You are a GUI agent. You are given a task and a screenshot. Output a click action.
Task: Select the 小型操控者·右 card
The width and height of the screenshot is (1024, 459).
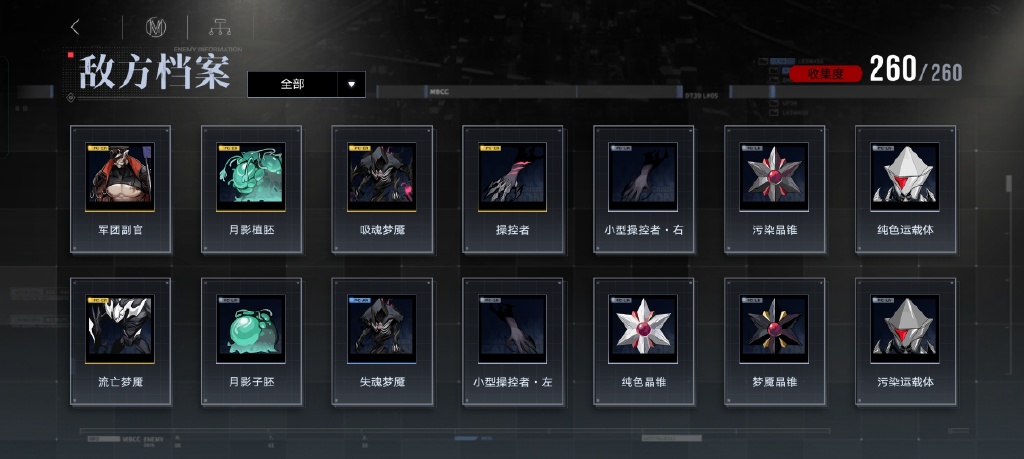(x=644, y=189)
